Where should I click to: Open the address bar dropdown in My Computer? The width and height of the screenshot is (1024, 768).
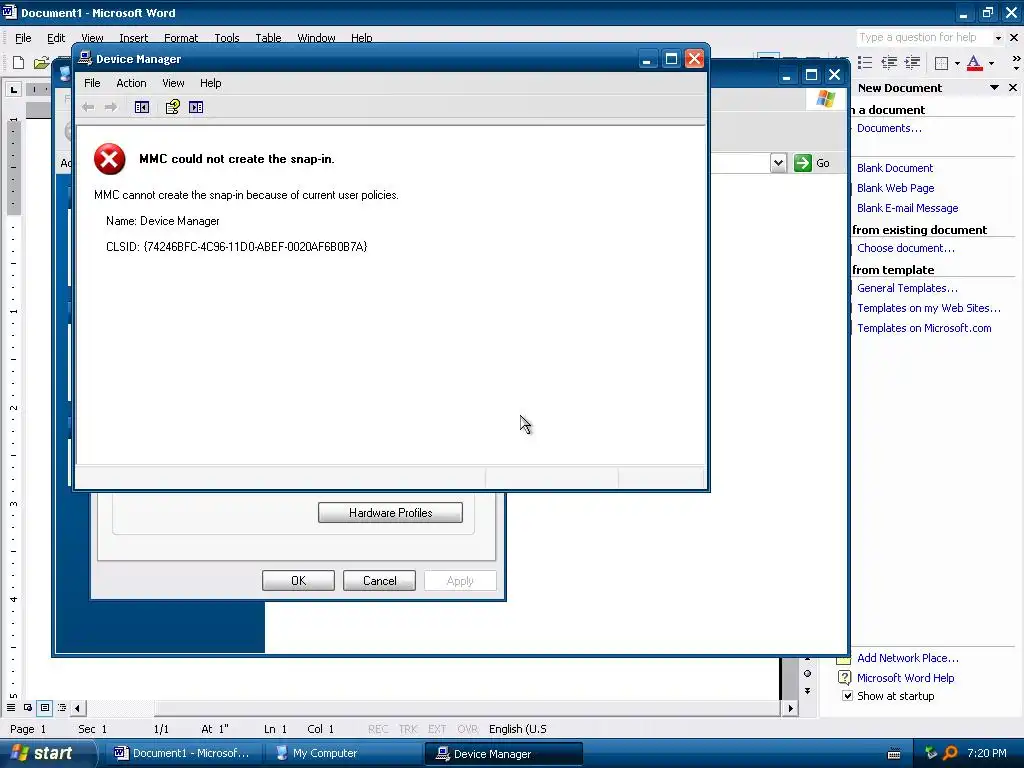[x=778, y=163]
